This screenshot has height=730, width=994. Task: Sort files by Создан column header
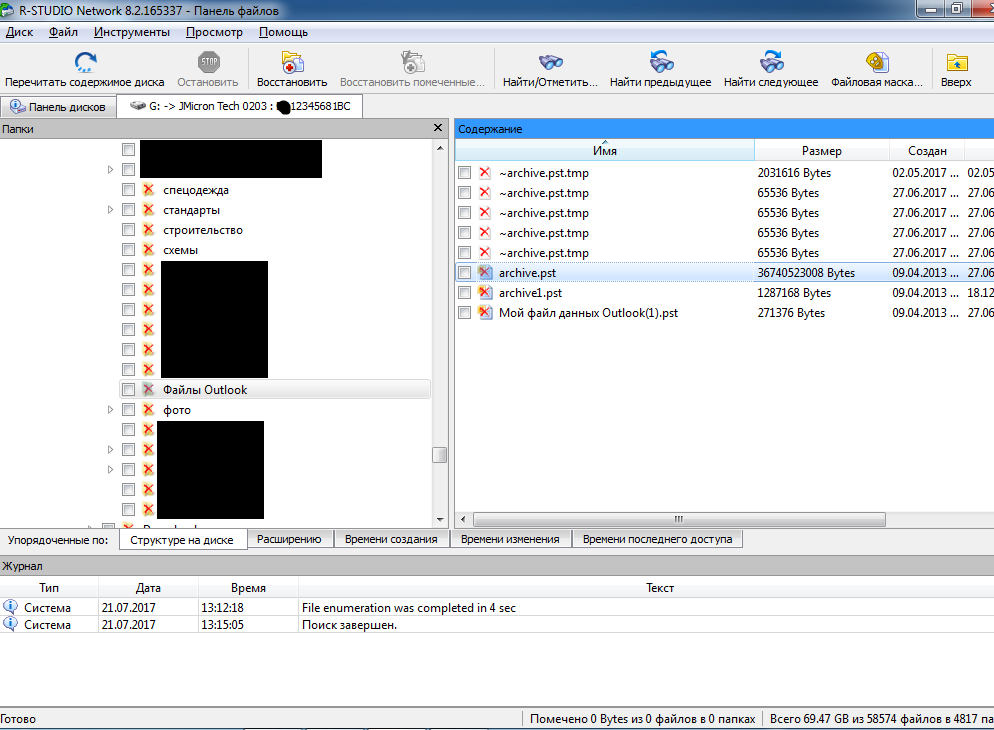pyautogui.click(x=927, y=150)
